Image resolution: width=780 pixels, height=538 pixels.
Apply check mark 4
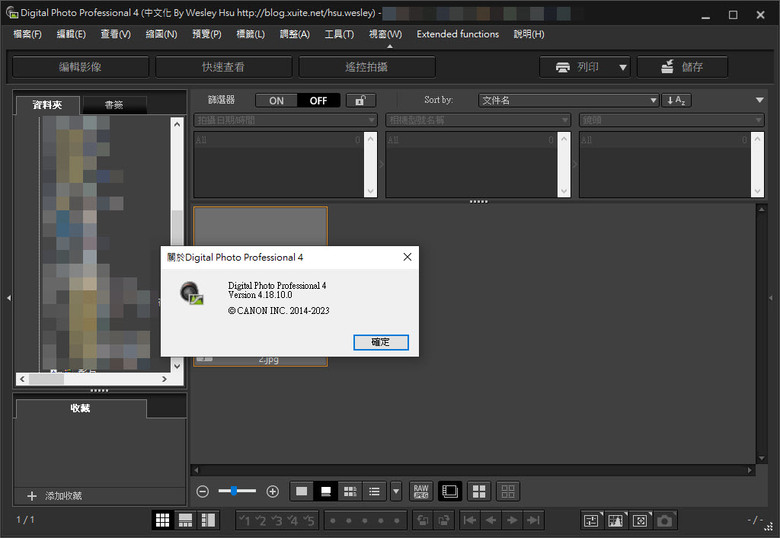[x=292, y=521]
